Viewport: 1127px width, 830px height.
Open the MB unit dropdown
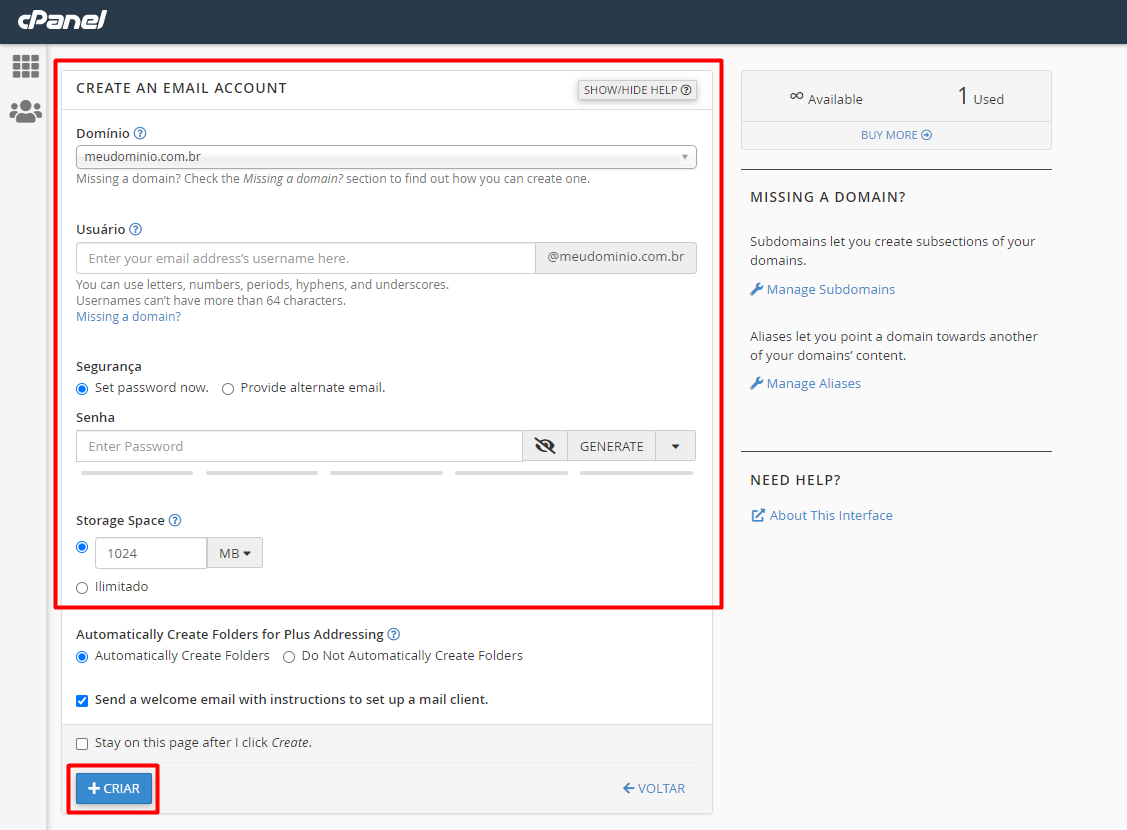(235, 553)
